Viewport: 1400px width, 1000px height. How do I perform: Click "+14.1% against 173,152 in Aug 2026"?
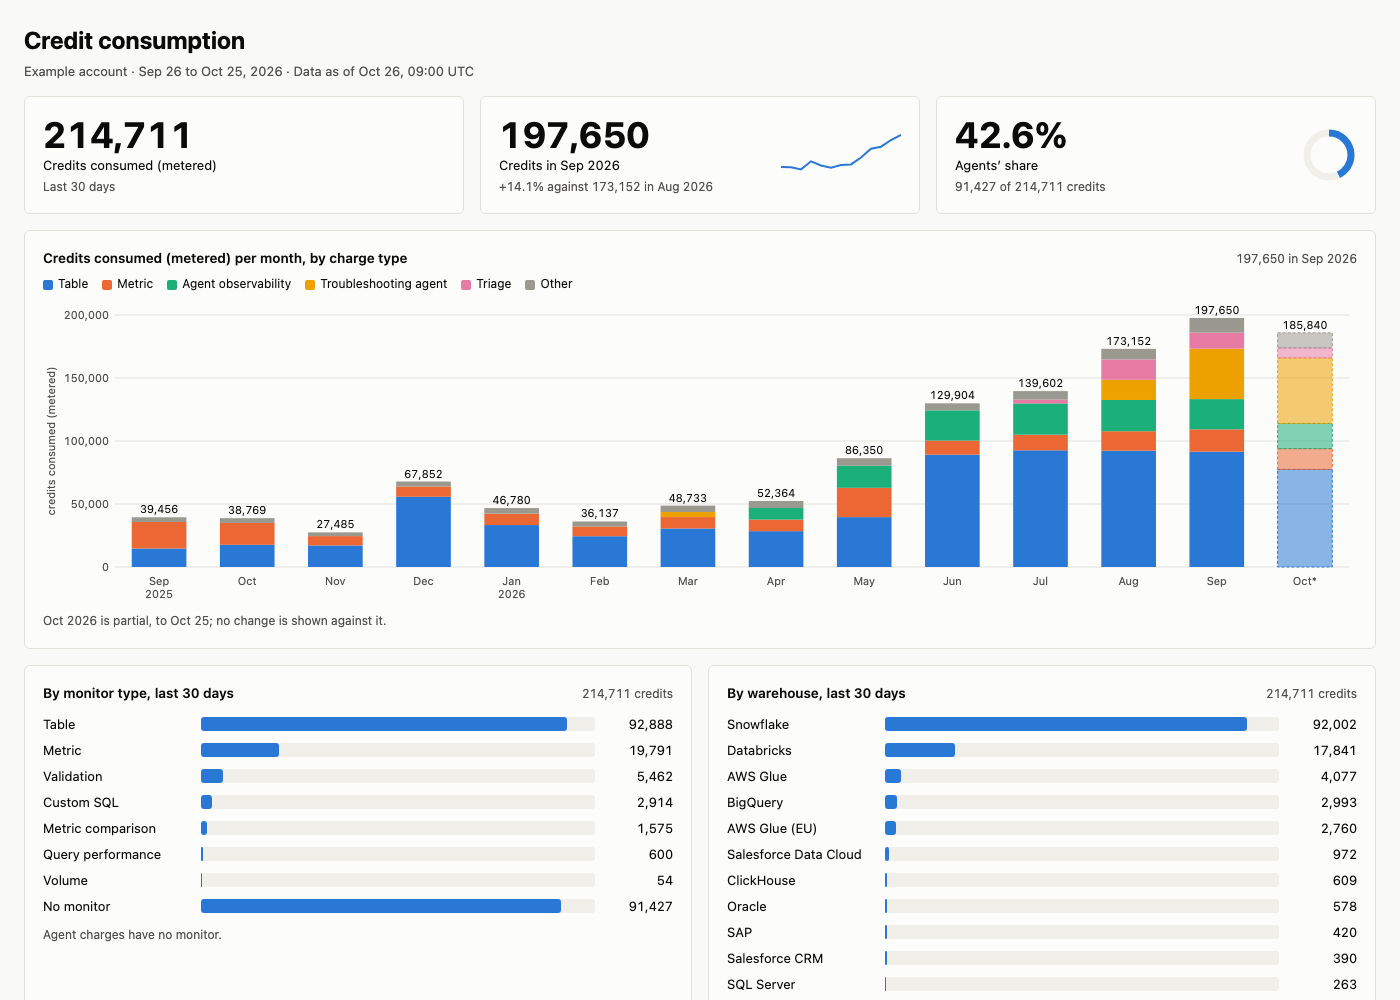[606, 187]
